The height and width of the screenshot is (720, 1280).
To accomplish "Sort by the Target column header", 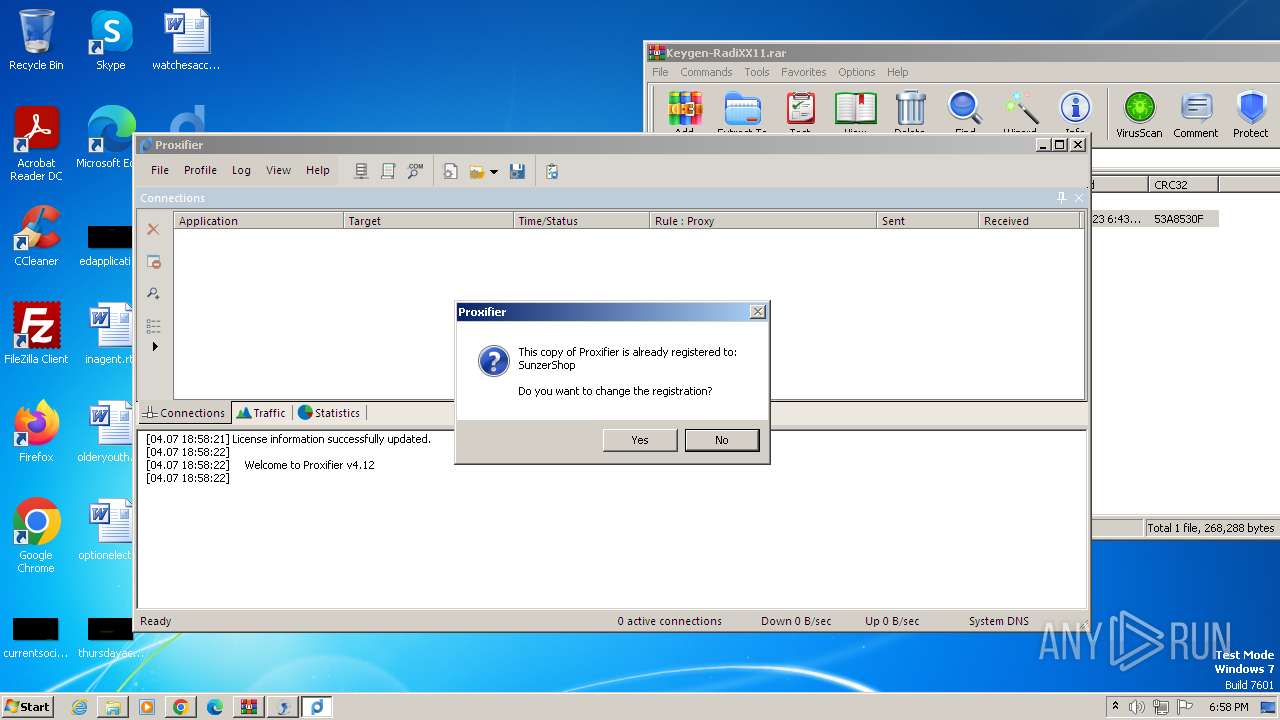I will coord(428,221).
